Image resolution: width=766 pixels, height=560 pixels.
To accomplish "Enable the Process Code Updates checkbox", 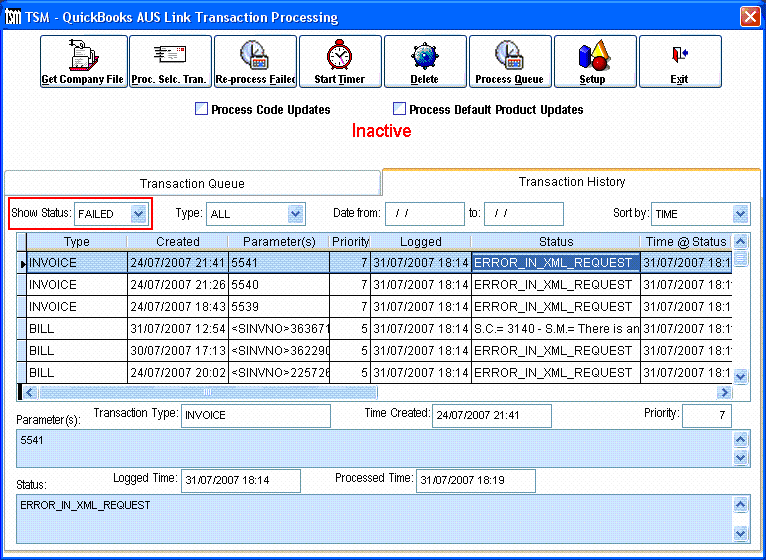I will pos(202,109).
